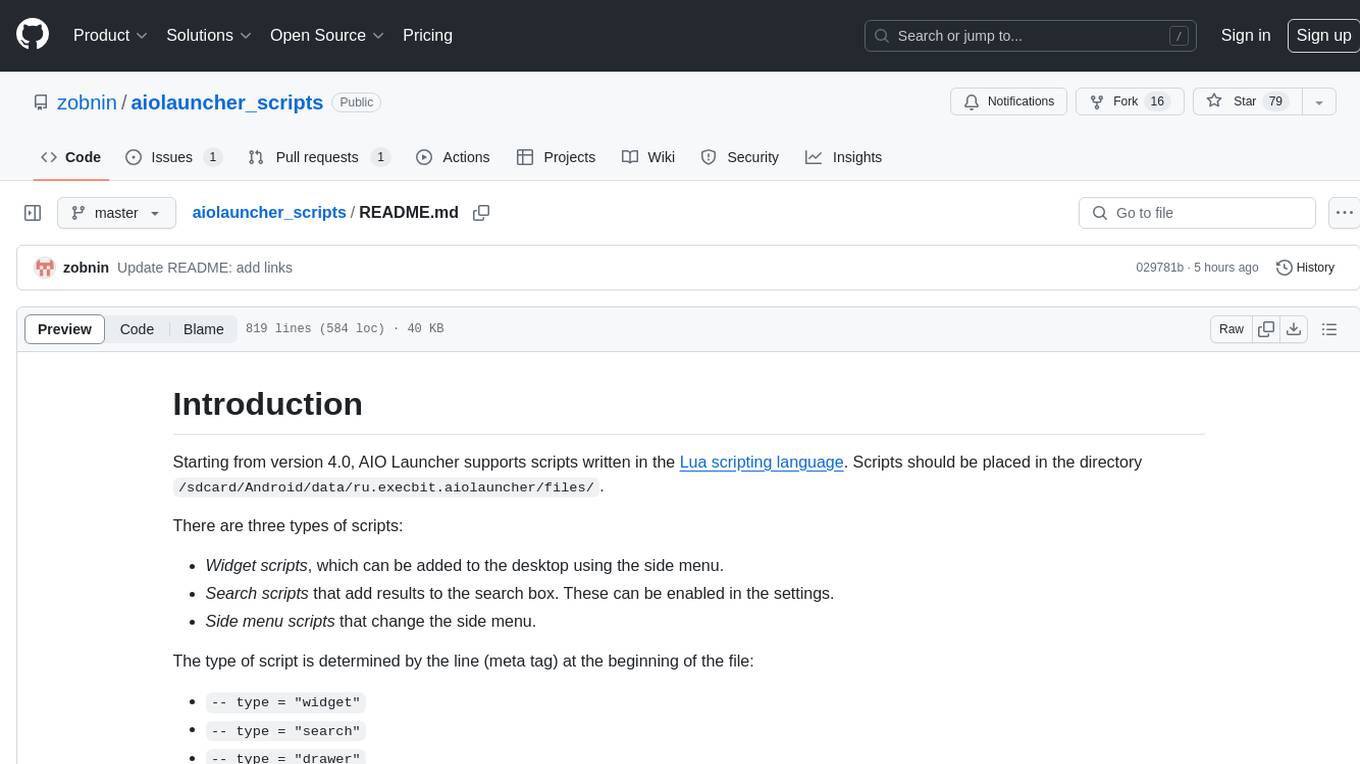Screen dimensions: 1360x764
Task: Select the Code view
Action: (137, 329)
